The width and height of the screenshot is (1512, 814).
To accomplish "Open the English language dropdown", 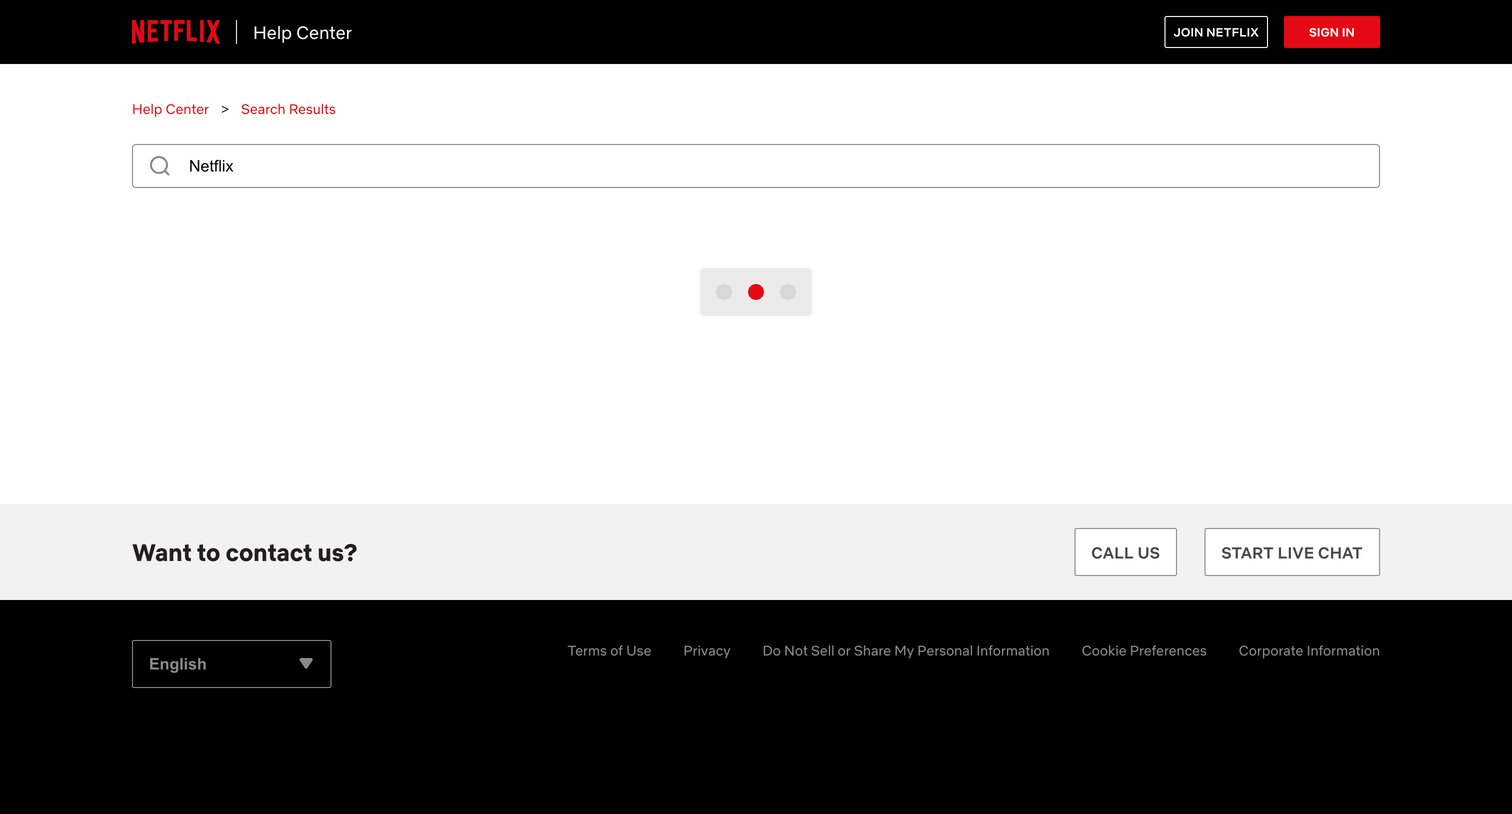I will point(231,664).
